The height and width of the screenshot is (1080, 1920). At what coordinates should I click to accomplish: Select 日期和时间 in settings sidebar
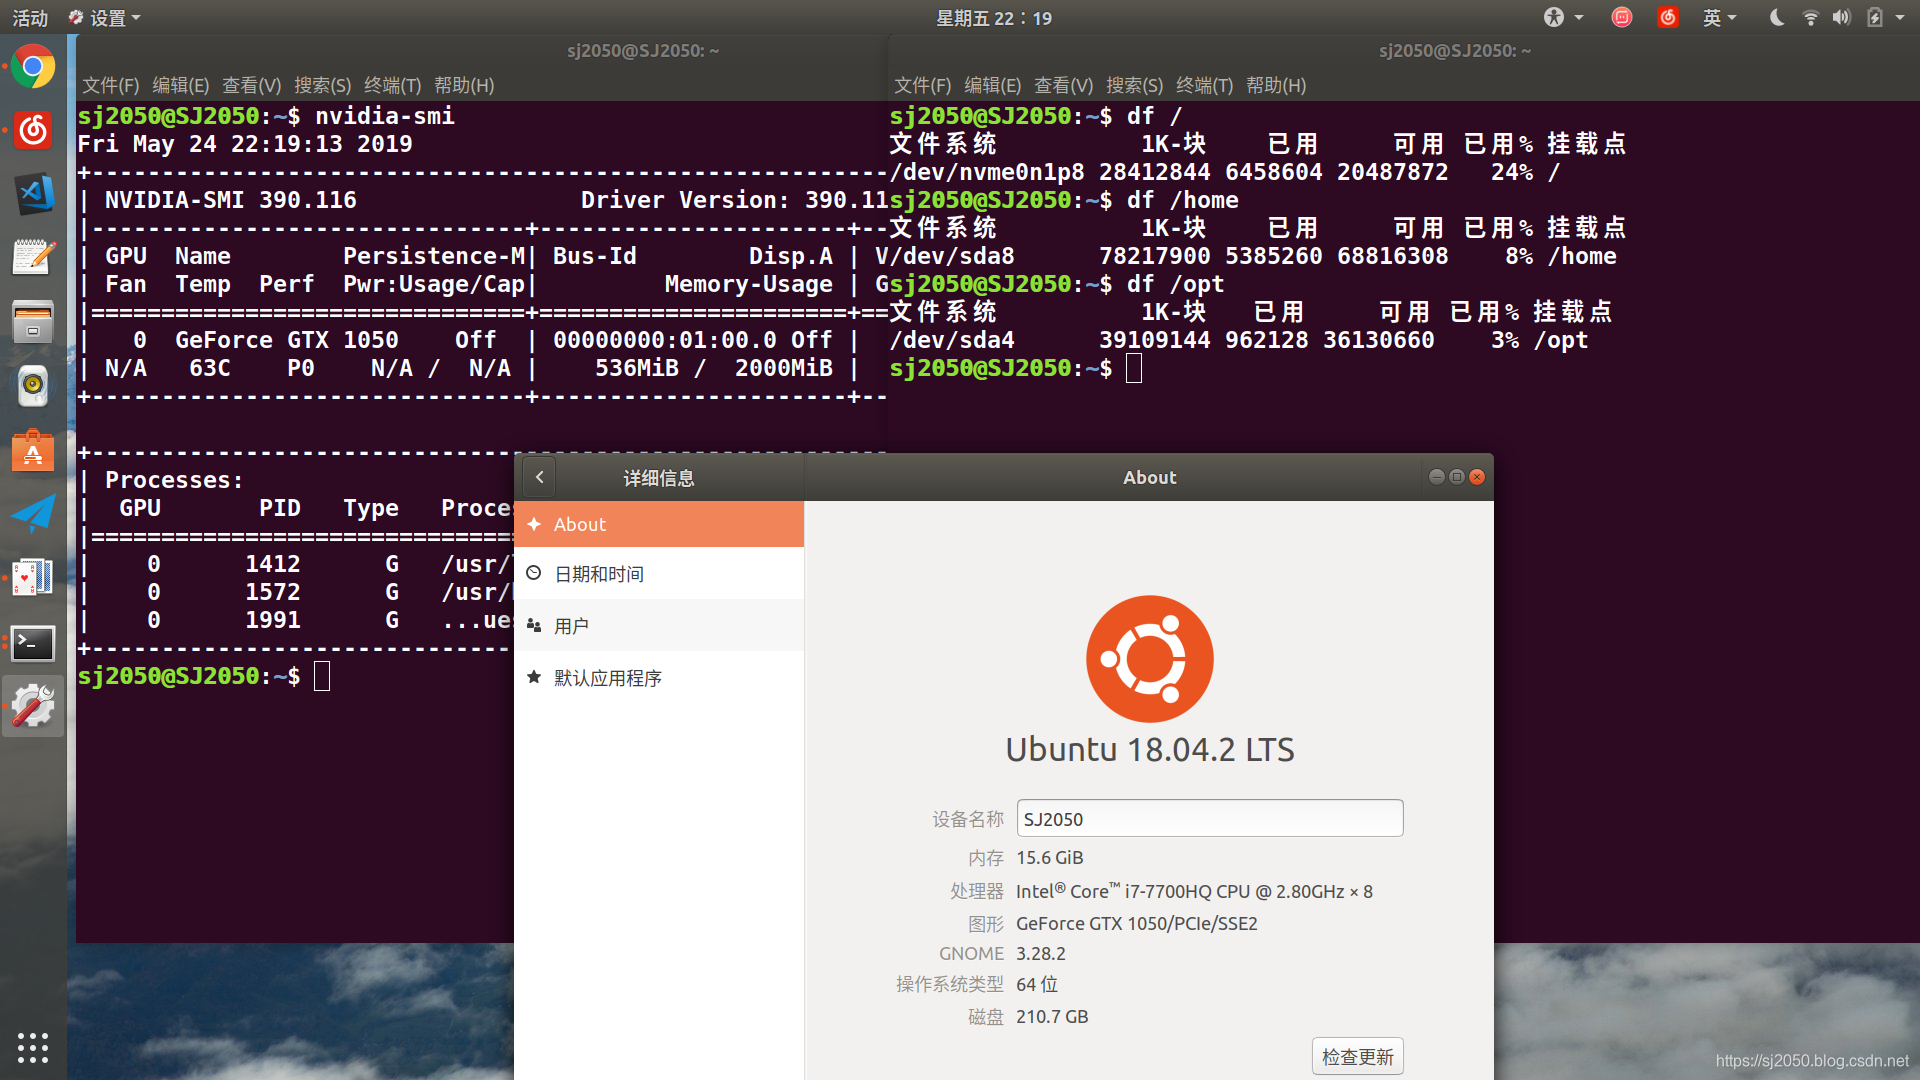click(659, 574)
